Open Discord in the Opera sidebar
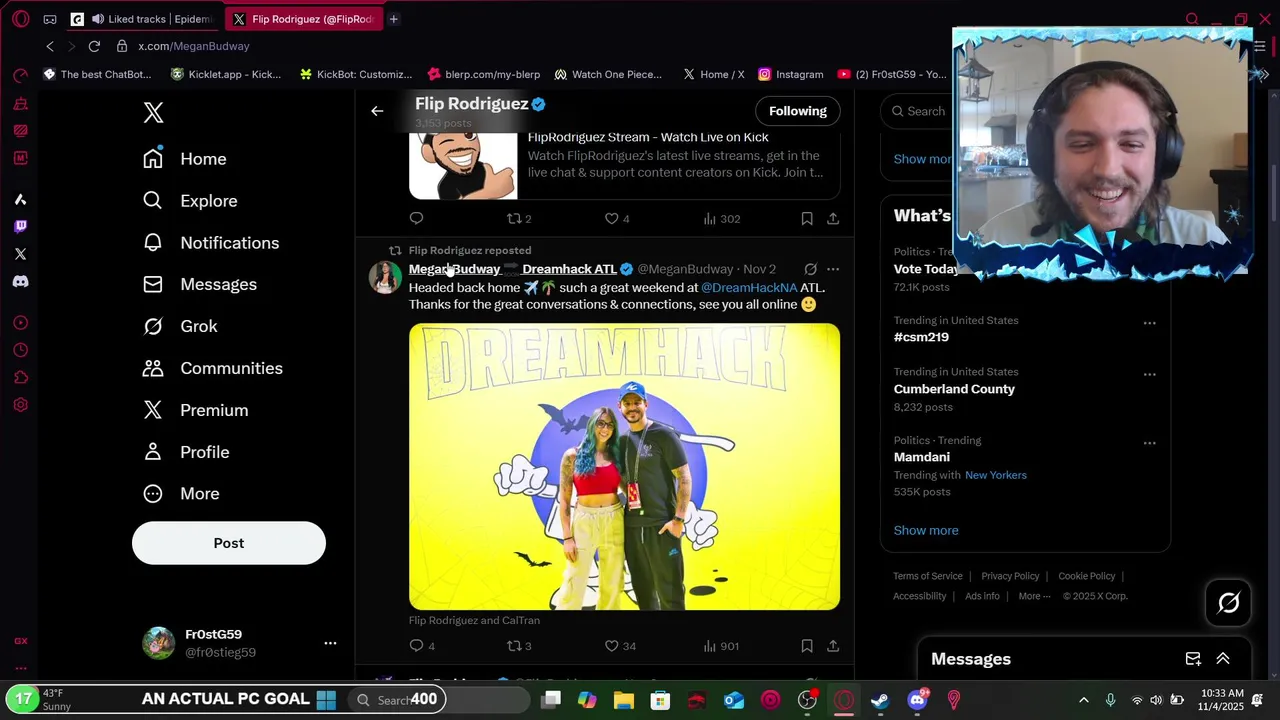The width and height of the screenshot is (1280, 720). (20, 282)
